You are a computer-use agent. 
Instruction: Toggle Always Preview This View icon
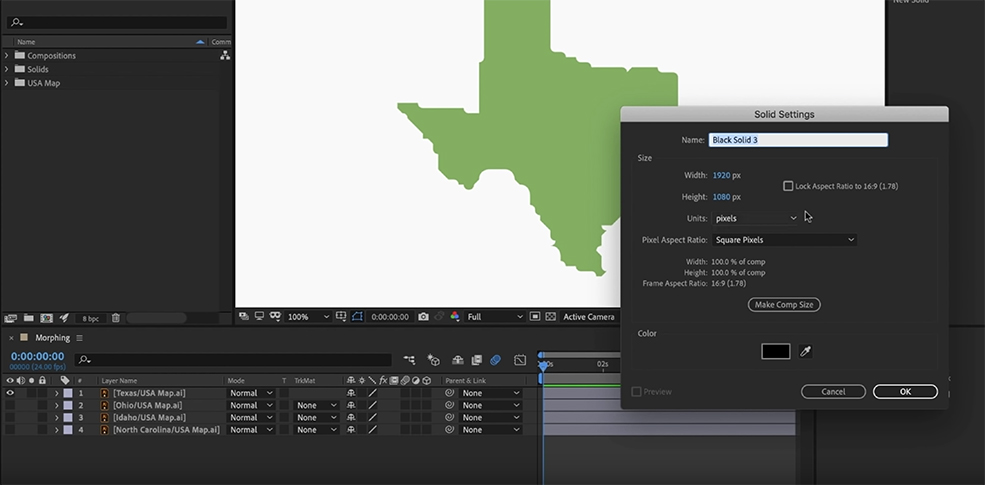tap(244, 317)
